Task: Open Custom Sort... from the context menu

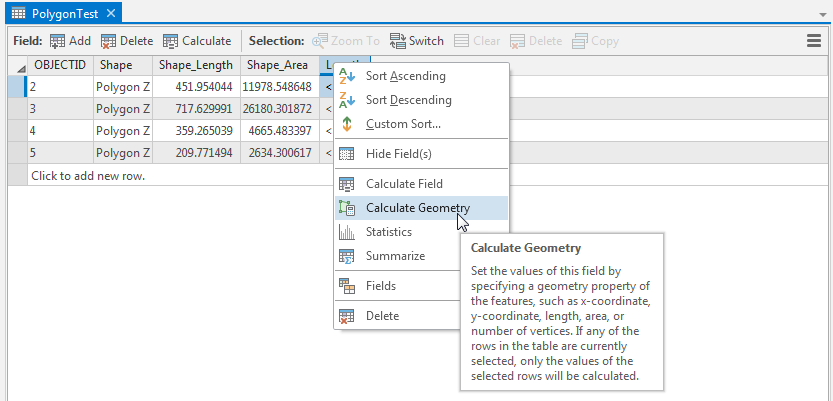Action: pyautogui.click(x=421, y=124)
